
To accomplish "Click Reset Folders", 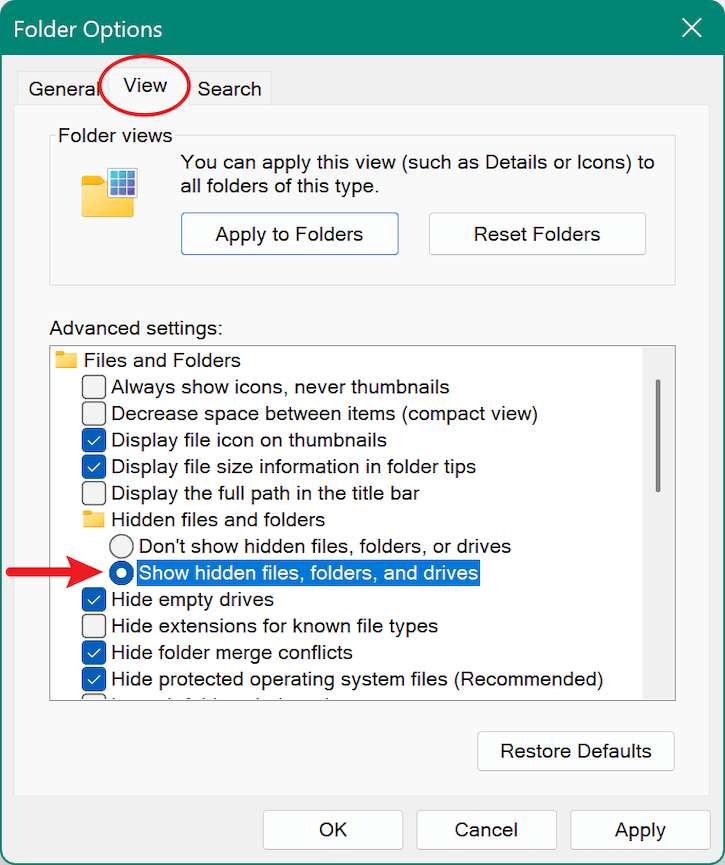I will pyautogui.click(x=536, y=233).
